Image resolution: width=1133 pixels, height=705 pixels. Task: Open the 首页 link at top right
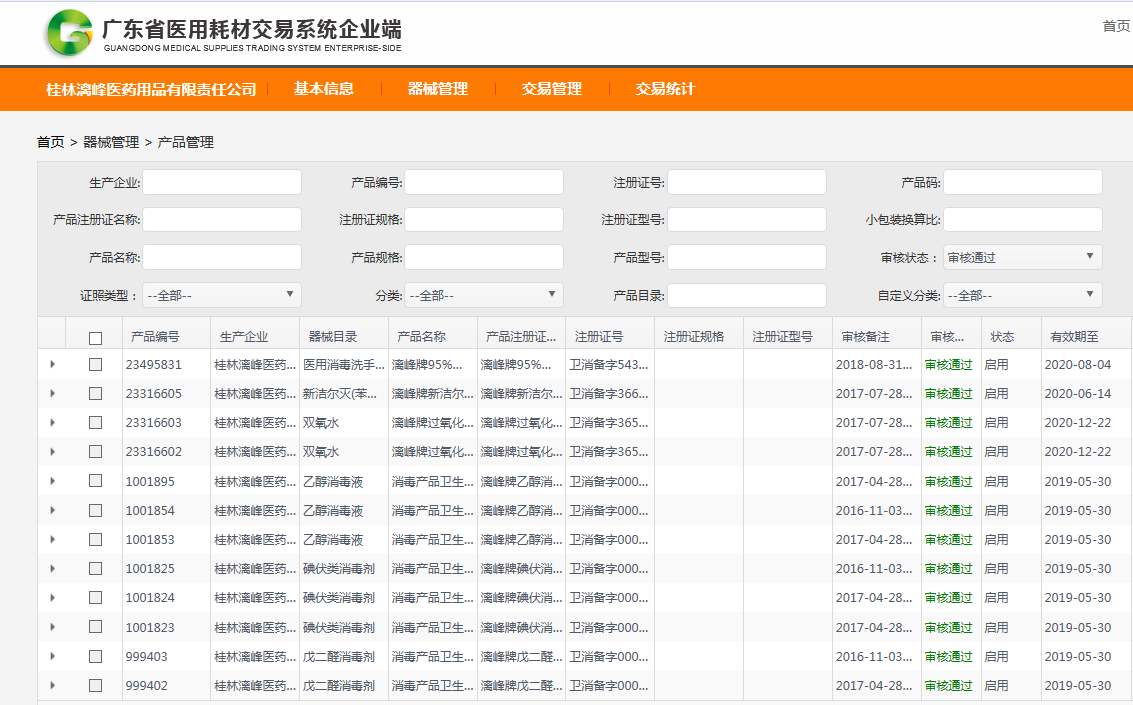(x=1116, y=26)
